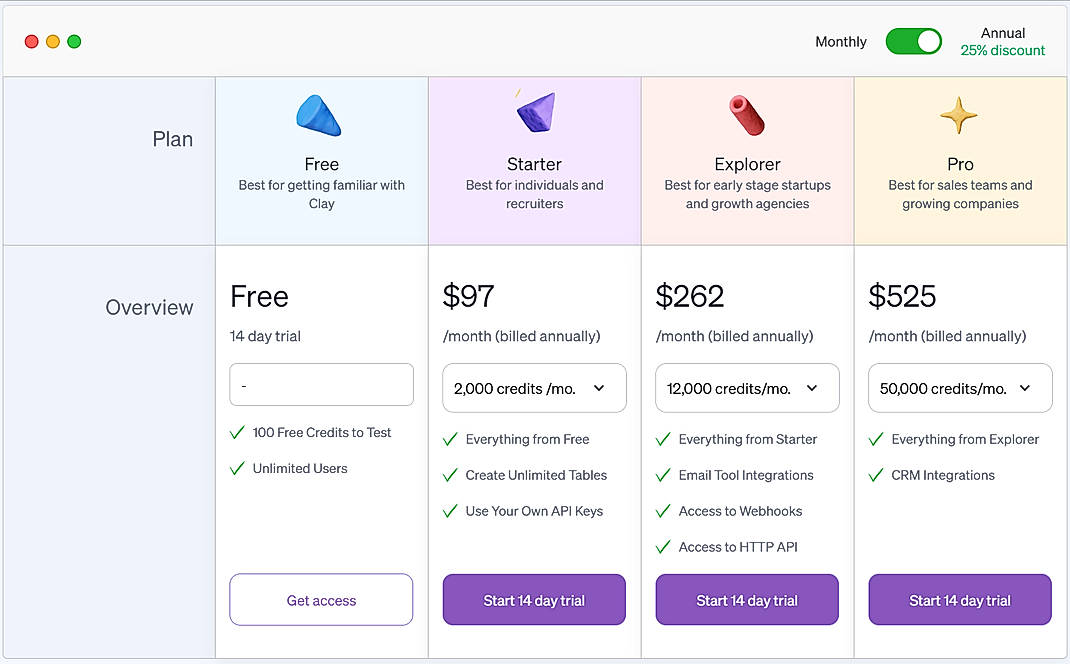The height and width of the screenshot is (664, 1070).
Task: Click the checkmark next to Unlimited Users
Action: click(x=237, y=468)
